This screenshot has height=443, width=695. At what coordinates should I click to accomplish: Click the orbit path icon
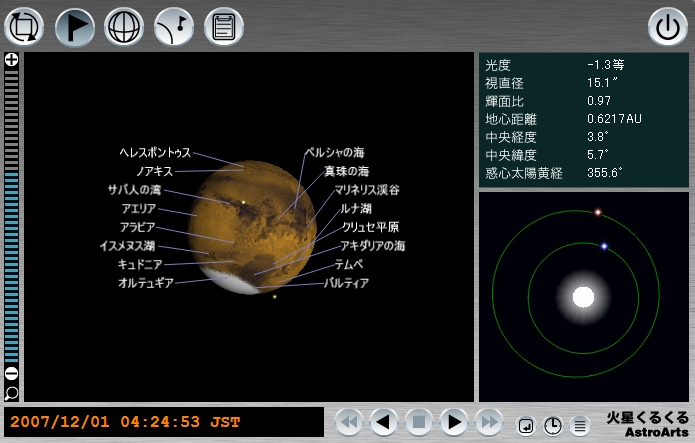pyautogui.click(x=174, y=27)
